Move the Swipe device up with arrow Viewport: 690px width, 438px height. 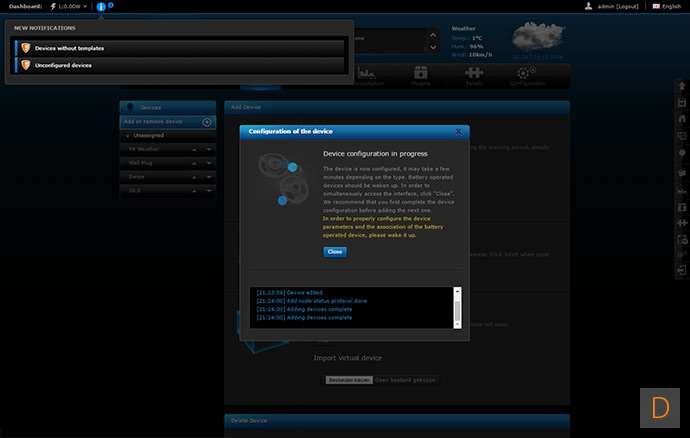[x=194, y=177]
